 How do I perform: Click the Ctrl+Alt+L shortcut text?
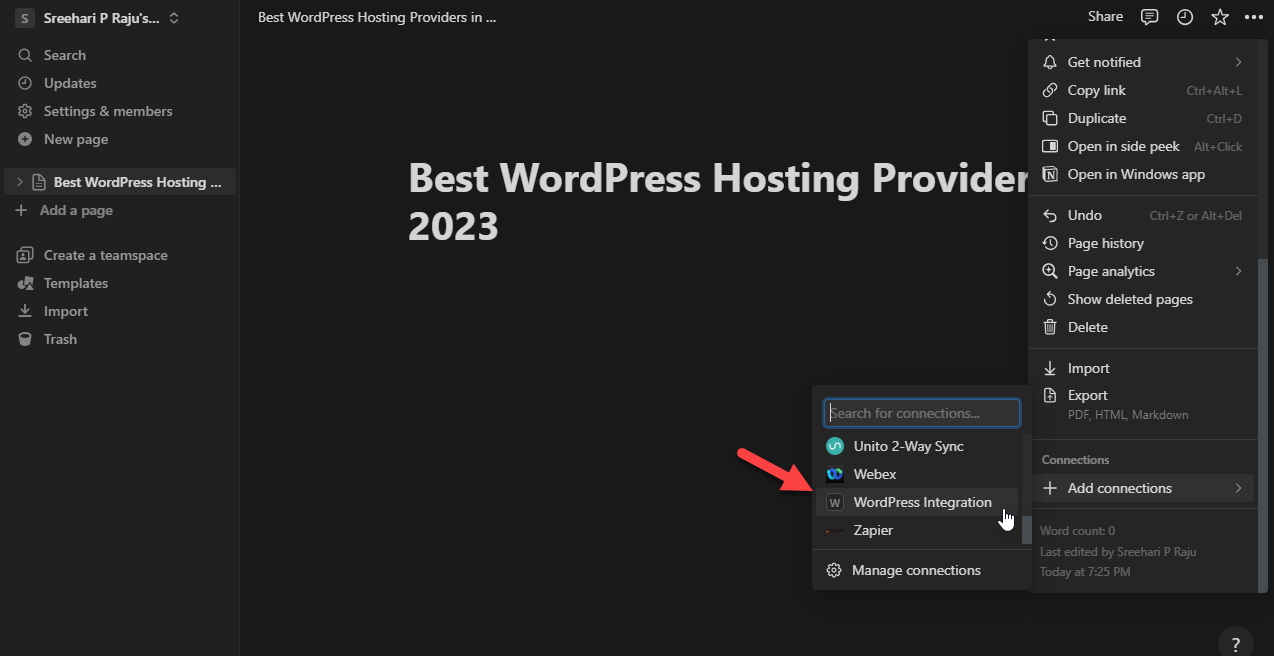pyautogui.click(x=1214, y=91)
